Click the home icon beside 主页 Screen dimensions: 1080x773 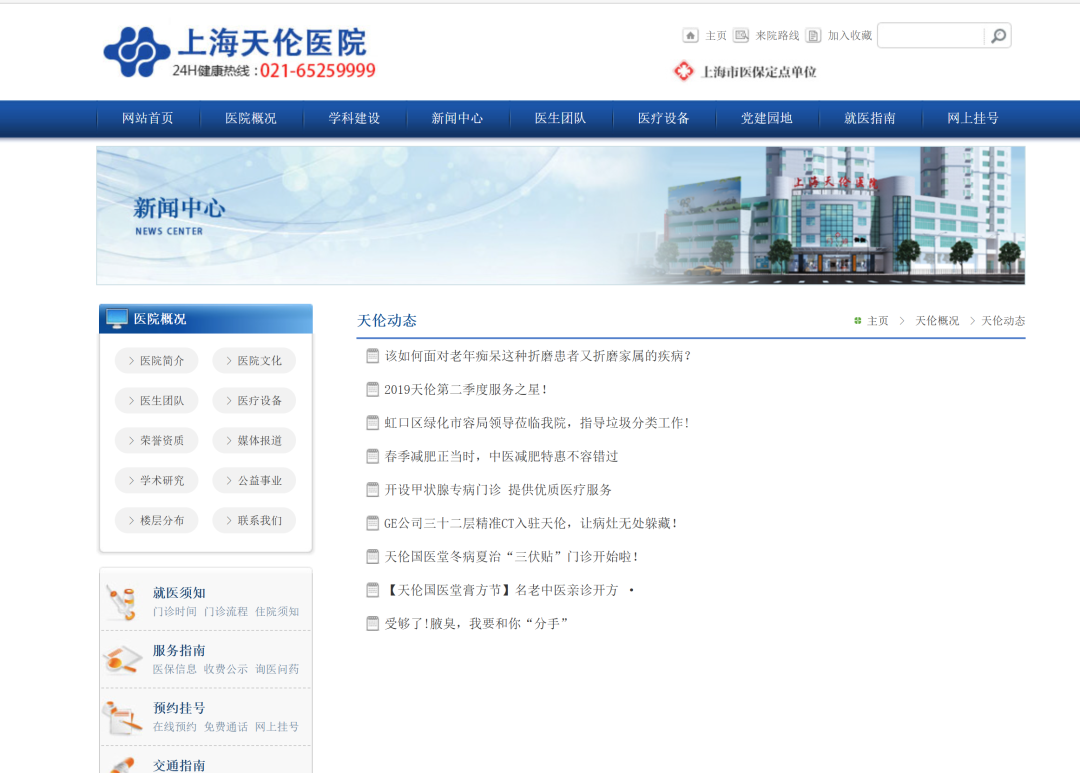point(690,34)
